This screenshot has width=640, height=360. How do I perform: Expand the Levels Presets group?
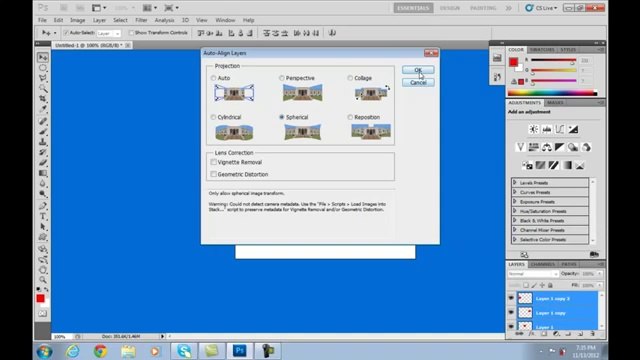pos(515,182)
